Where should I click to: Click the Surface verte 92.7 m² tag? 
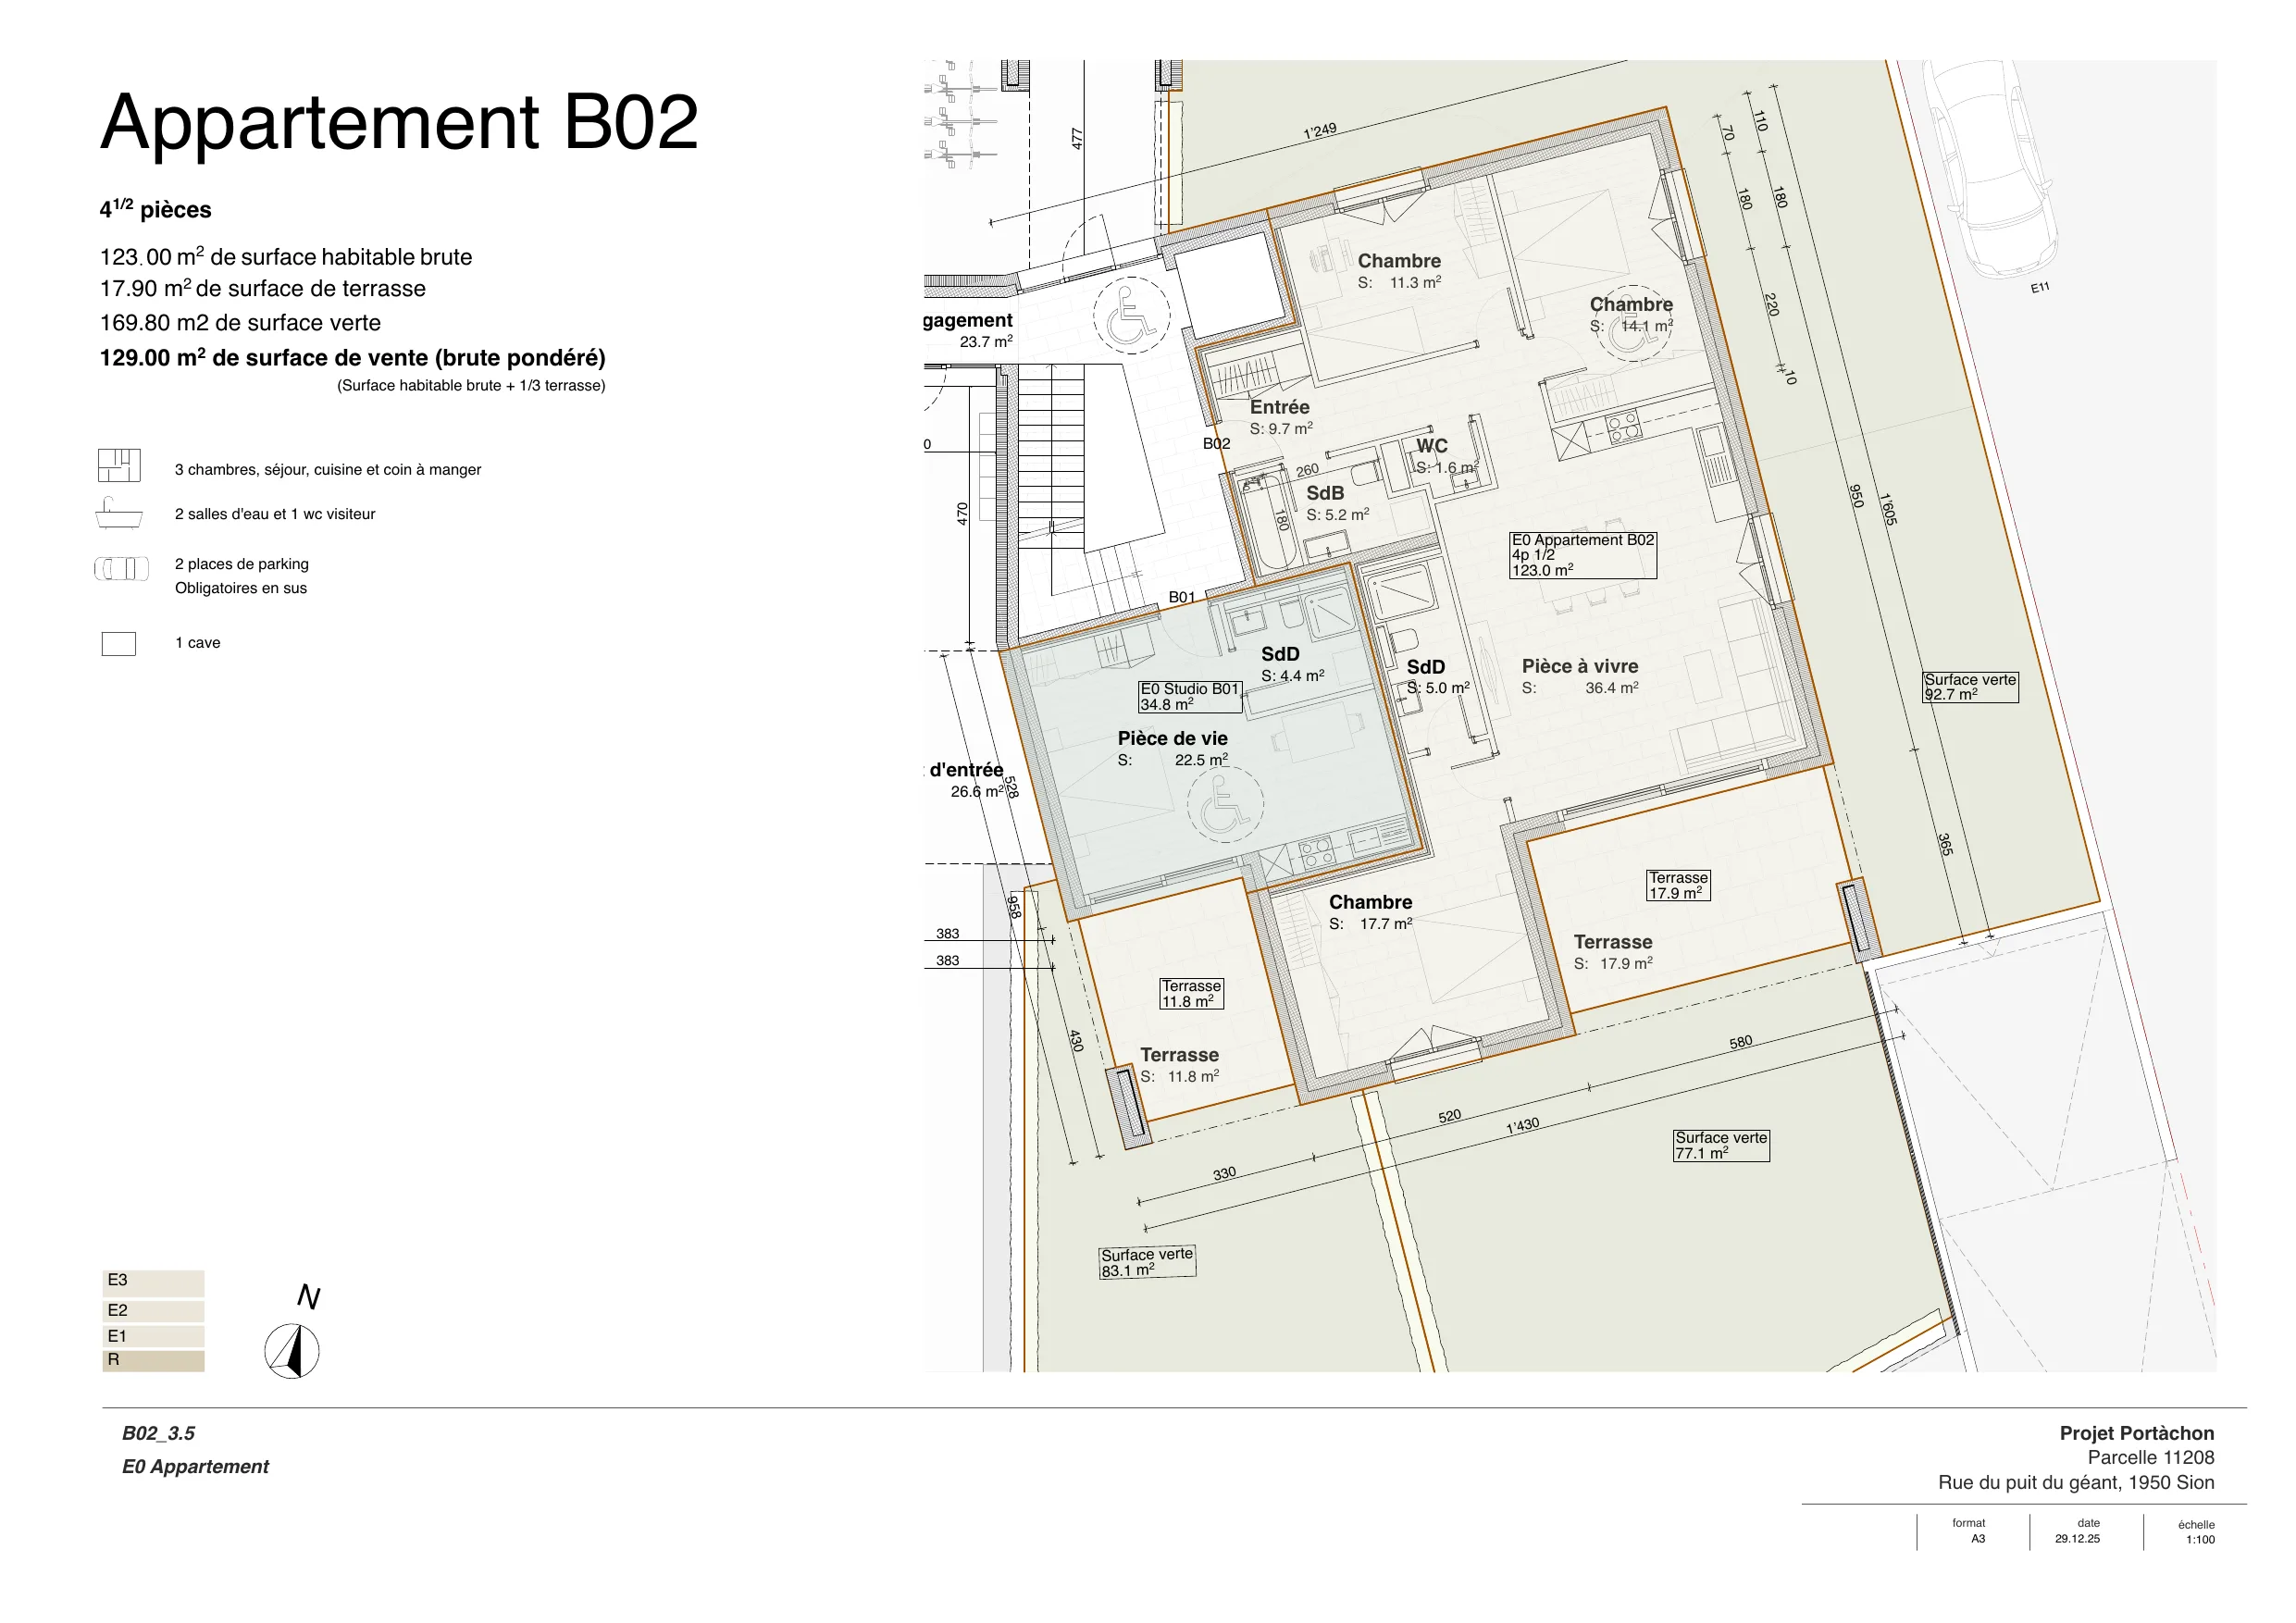1970,687
